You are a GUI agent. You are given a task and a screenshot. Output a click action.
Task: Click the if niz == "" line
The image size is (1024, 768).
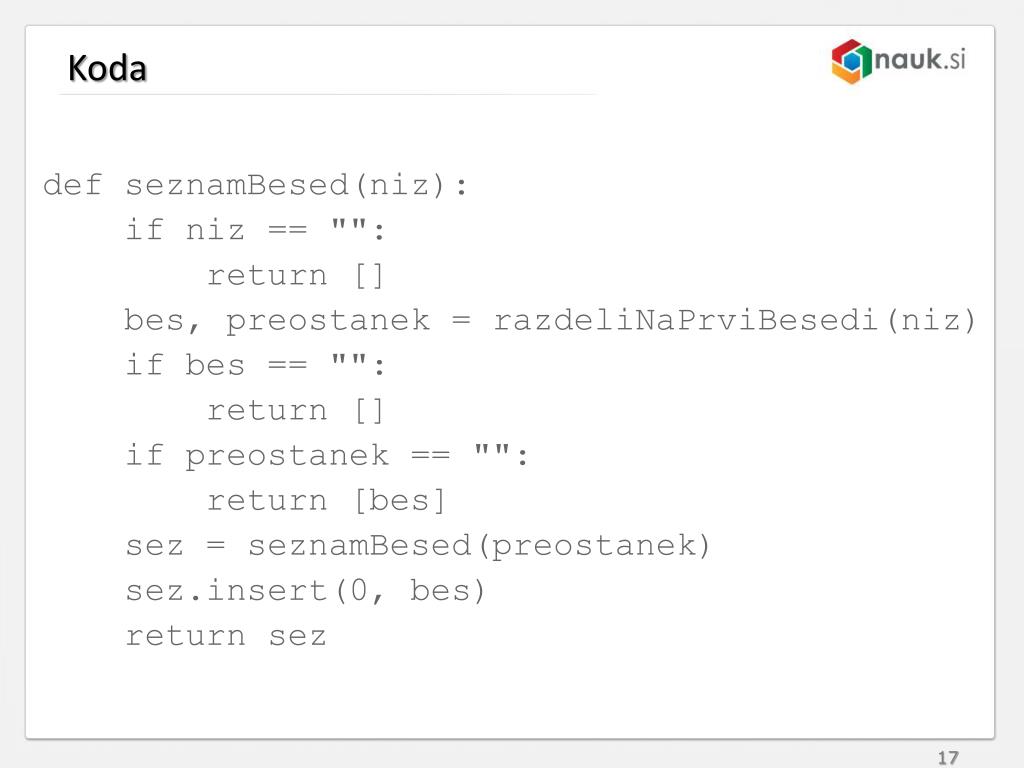coord(255,230)
